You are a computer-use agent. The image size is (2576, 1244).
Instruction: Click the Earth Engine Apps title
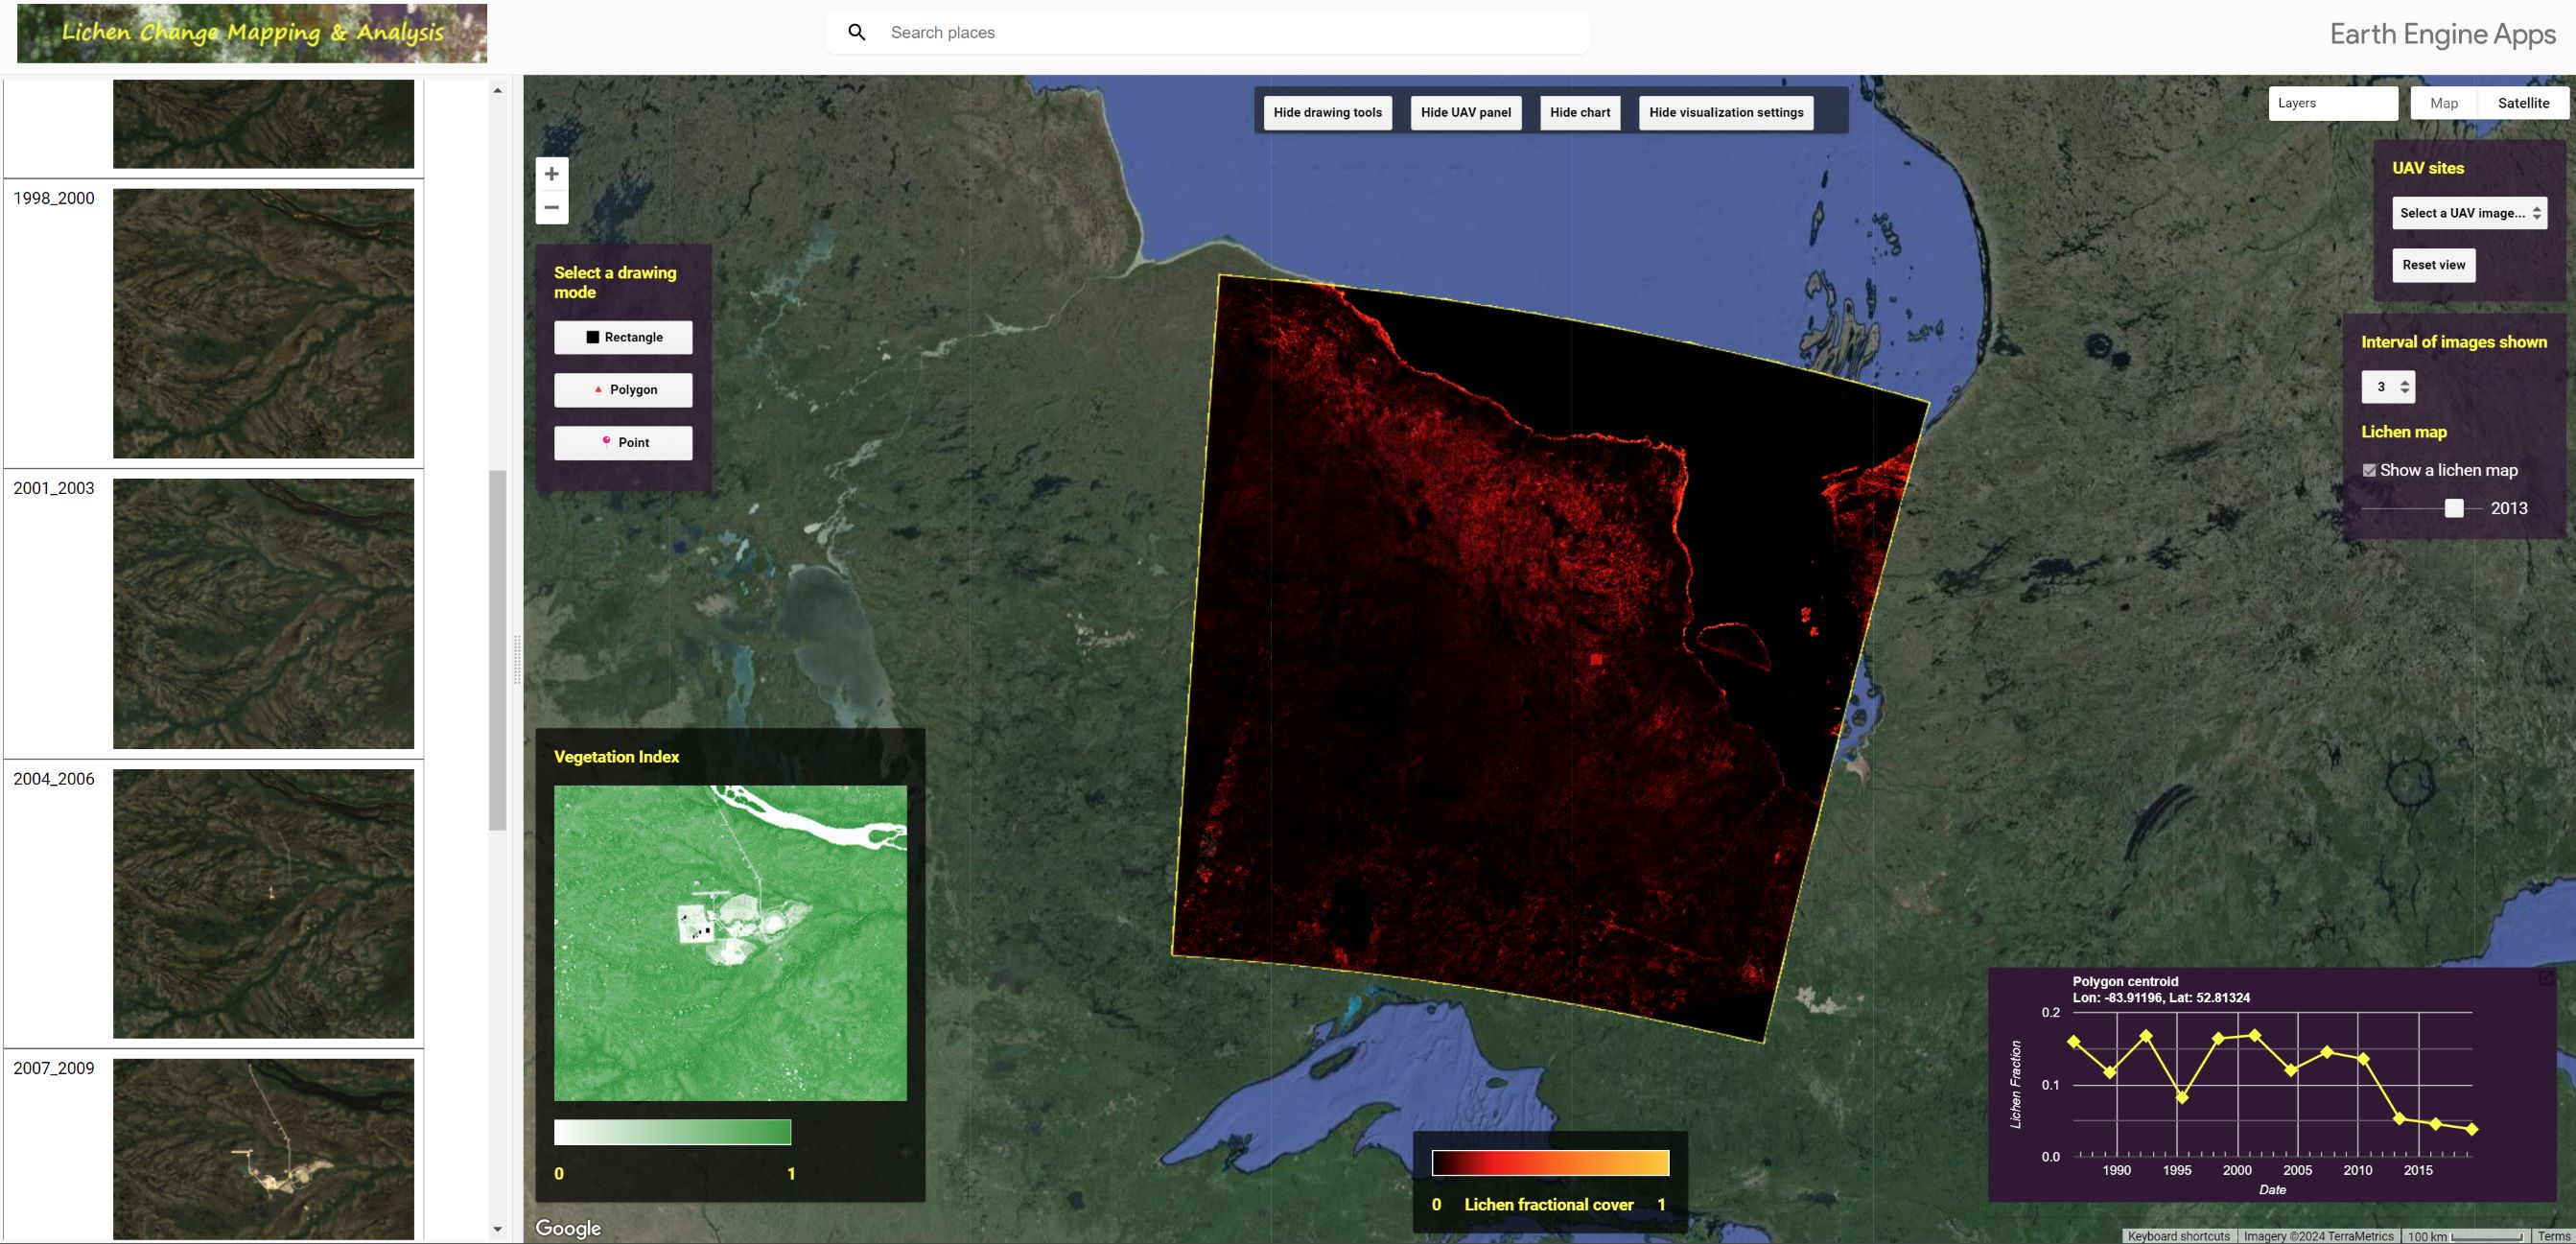[x=2442, y=34]
